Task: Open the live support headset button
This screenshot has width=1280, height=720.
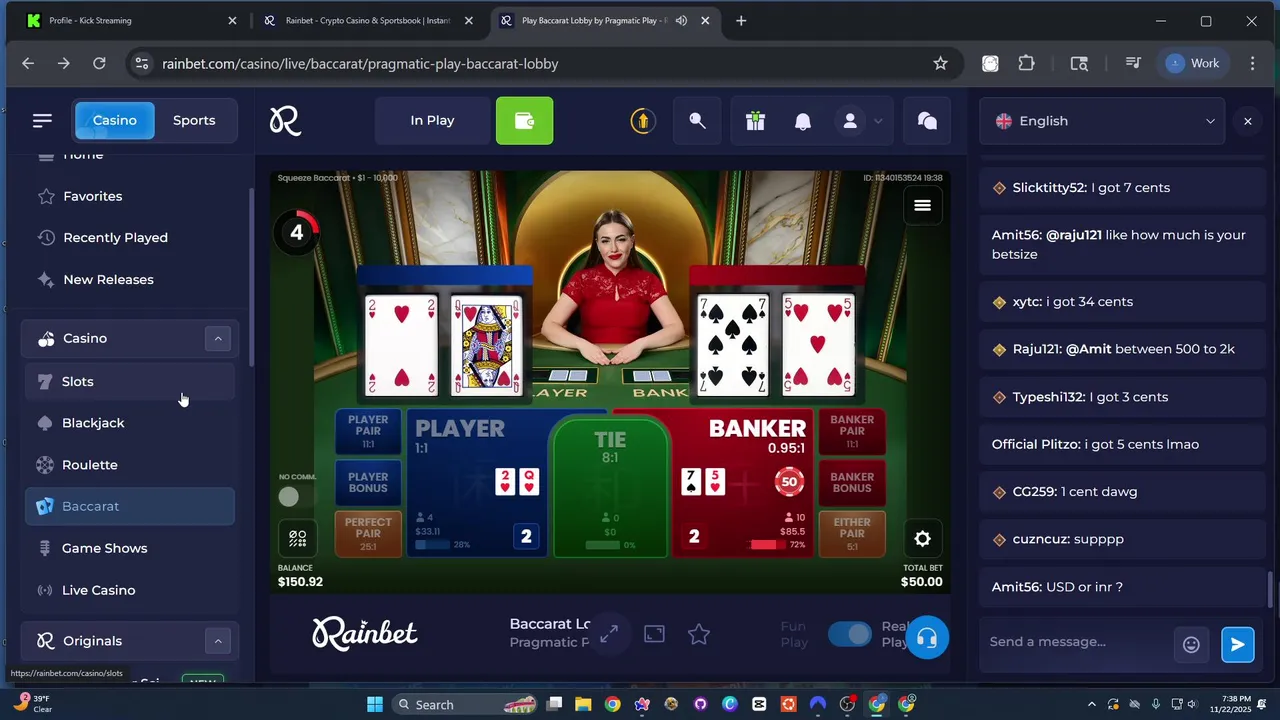Action: pyautogui.click(x=927, y=638)
